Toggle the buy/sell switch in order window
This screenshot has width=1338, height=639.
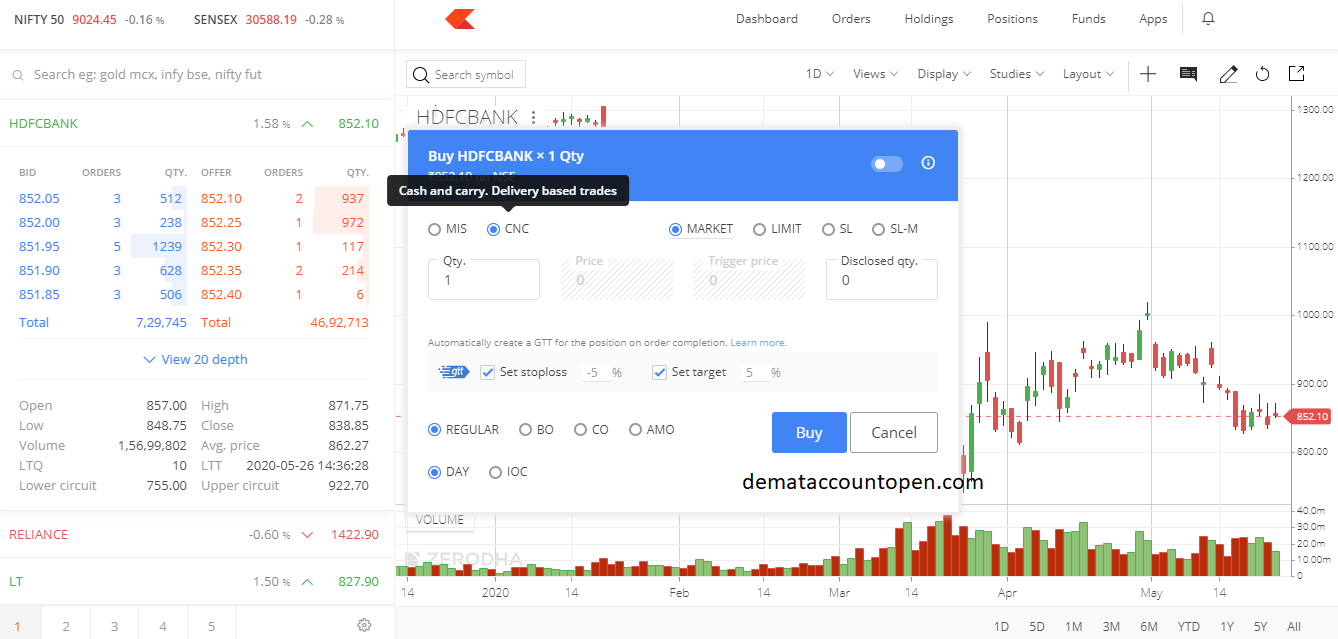(887, 163)
